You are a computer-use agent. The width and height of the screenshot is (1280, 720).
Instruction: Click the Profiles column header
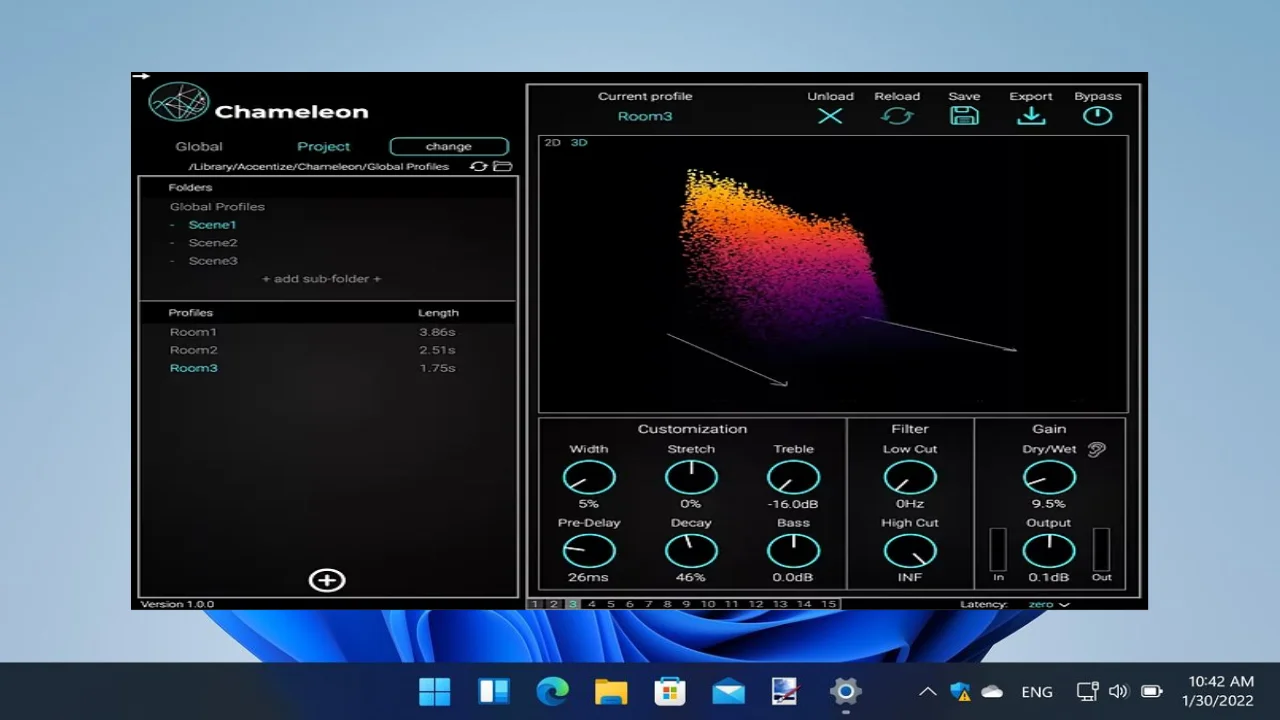tap(191, 313)
